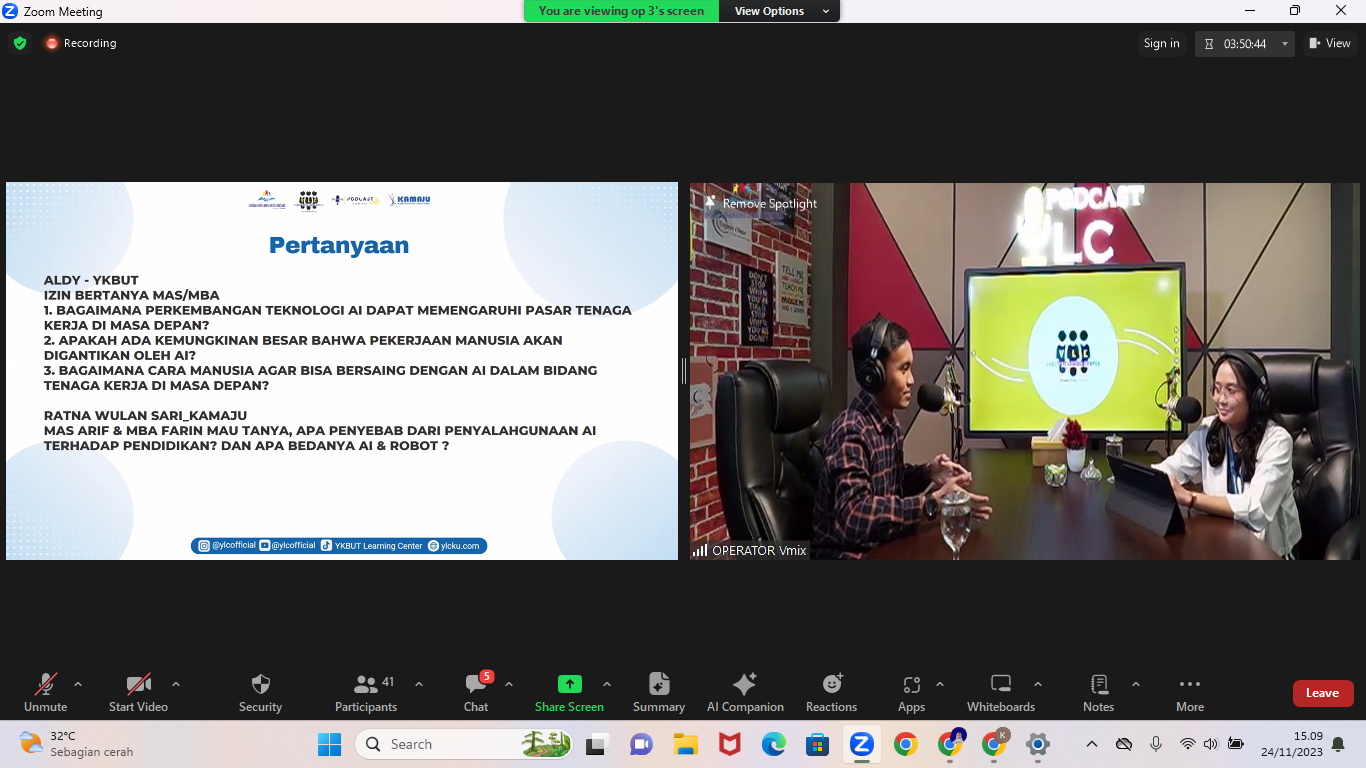Open the More menu
Viewport: 1366px width, 768px height.
coord(1189,692)
